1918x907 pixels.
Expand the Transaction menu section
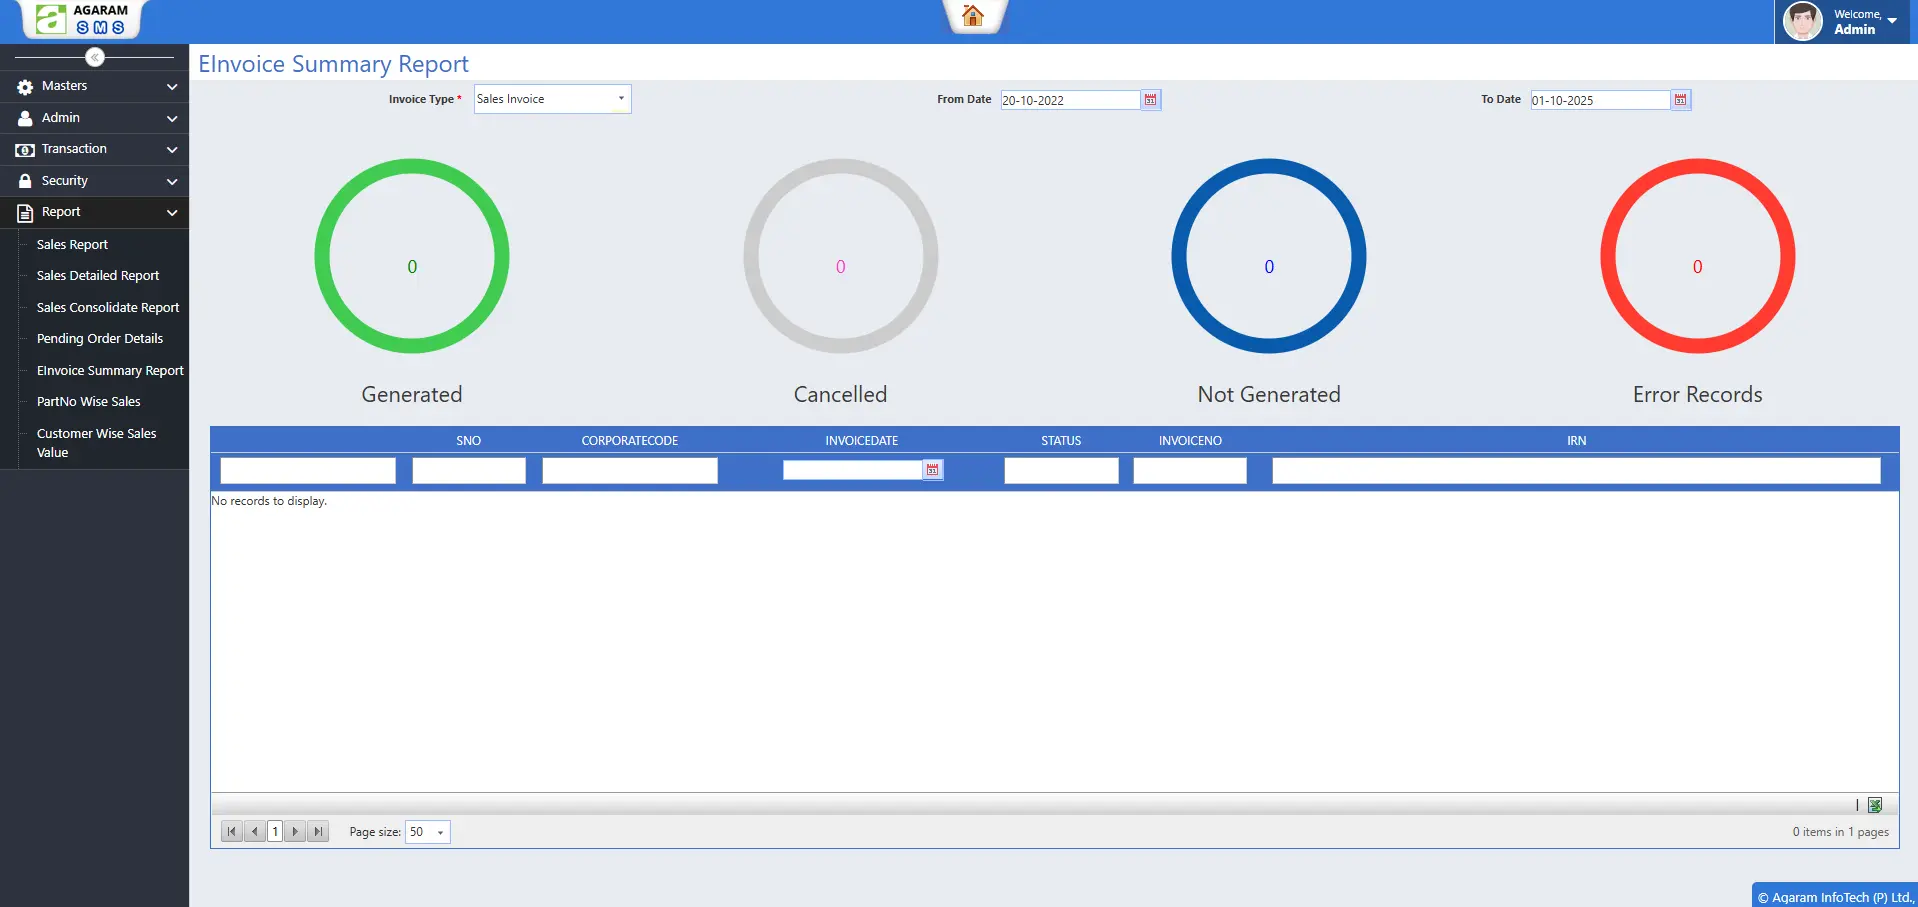pos(94,149)
